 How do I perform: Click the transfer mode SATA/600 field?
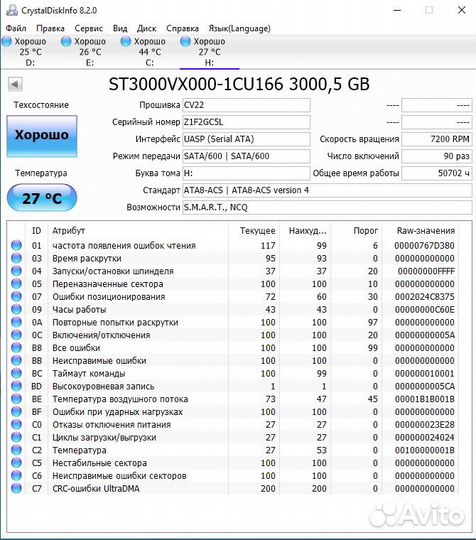246,156
